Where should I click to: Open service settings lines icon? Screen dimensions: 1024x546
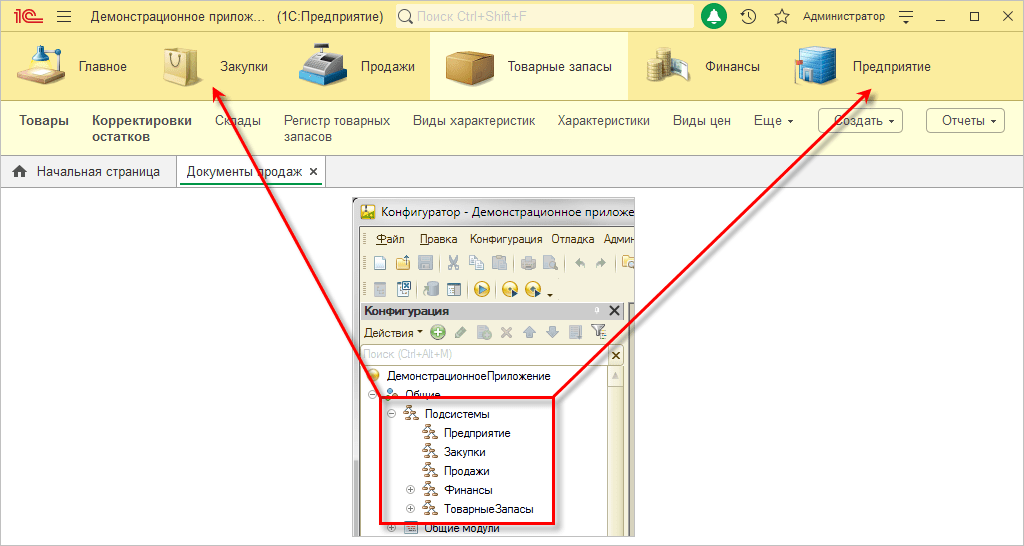pyautogui.click(x=906, y=17)
